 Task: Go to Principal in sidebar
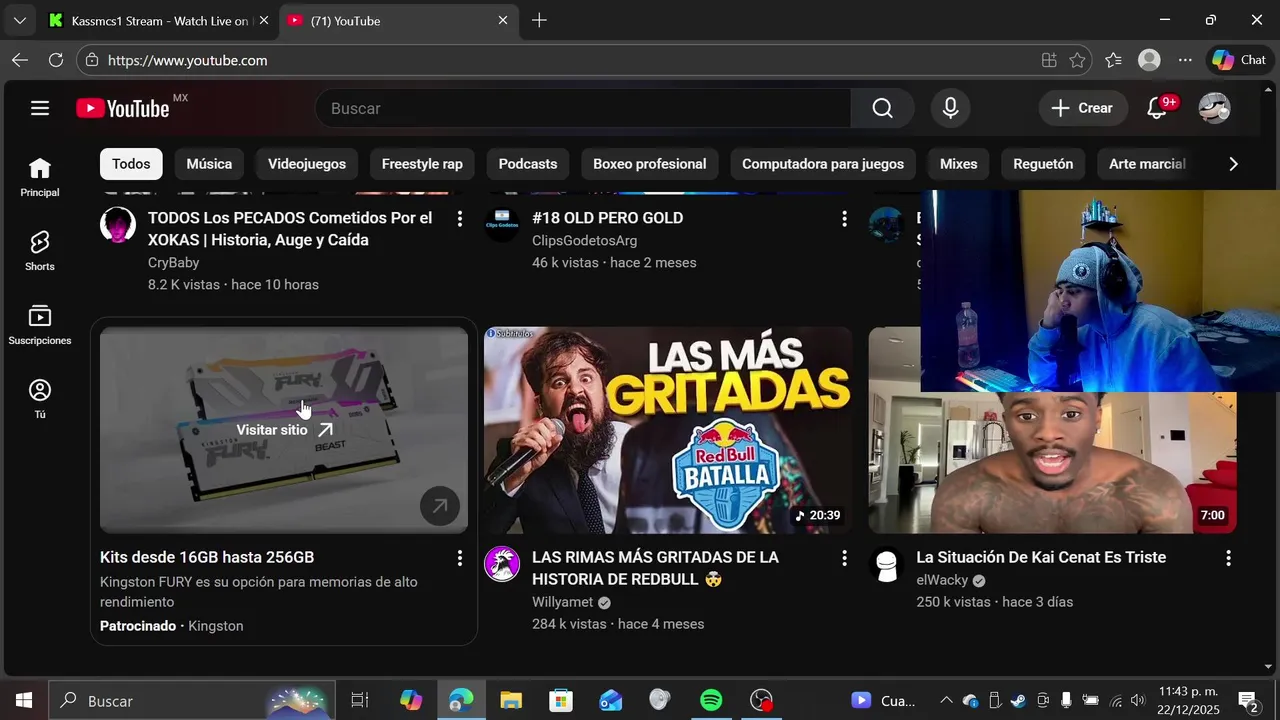point(40,177)
